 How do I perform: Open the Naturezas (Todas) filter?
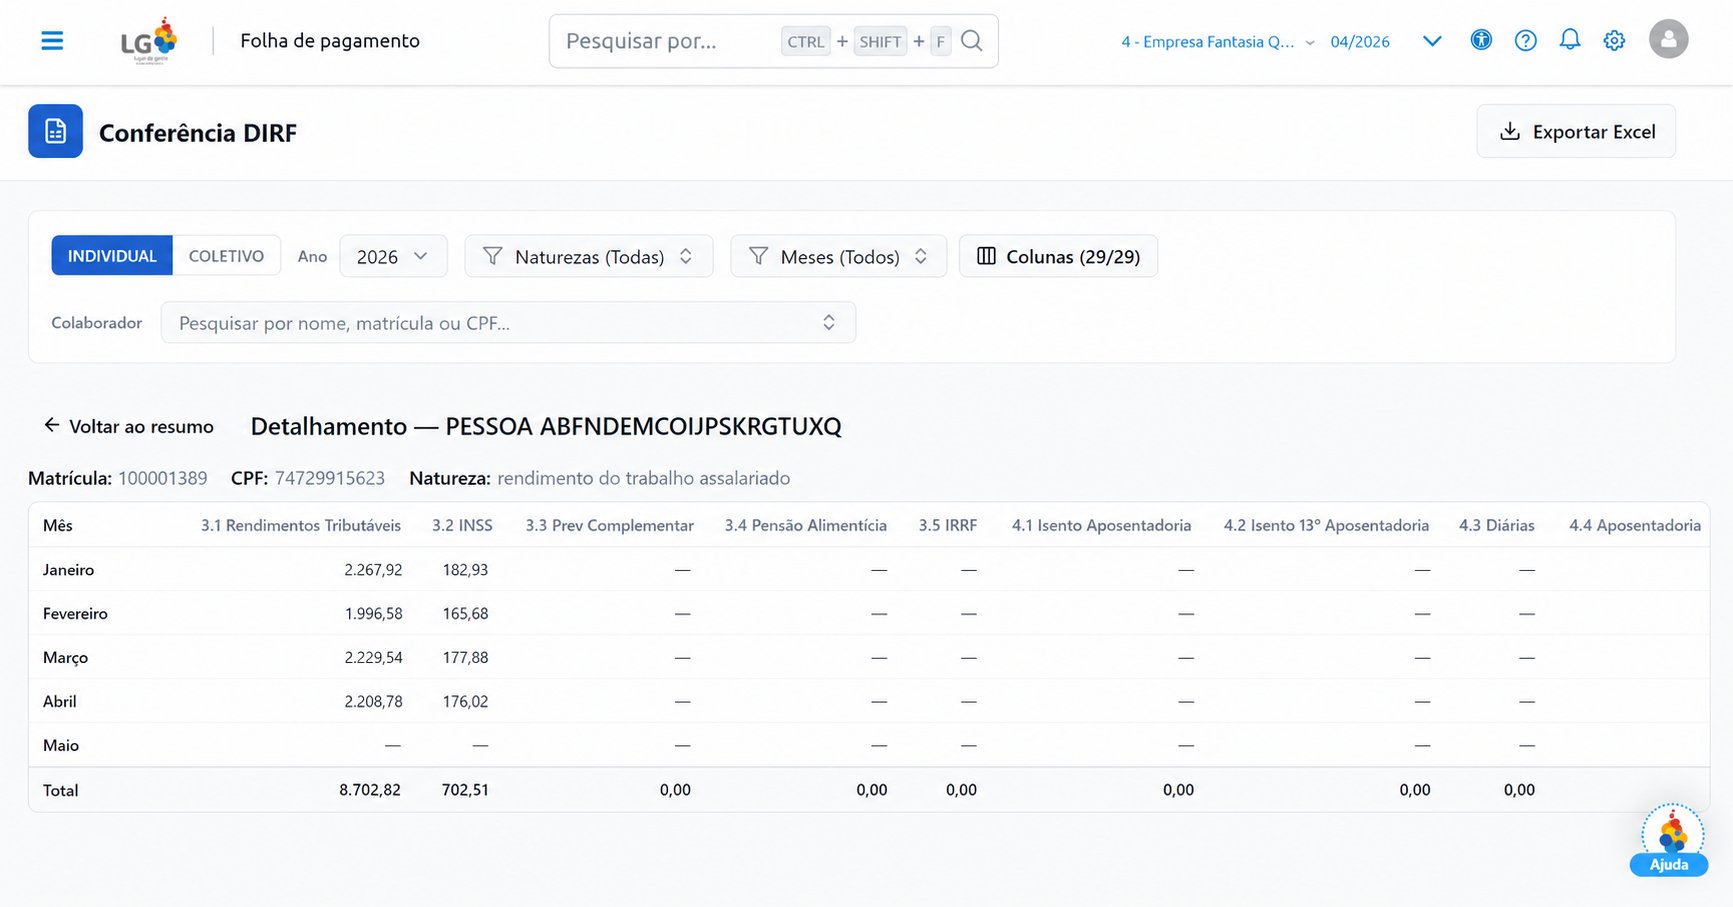pos(589,256)
